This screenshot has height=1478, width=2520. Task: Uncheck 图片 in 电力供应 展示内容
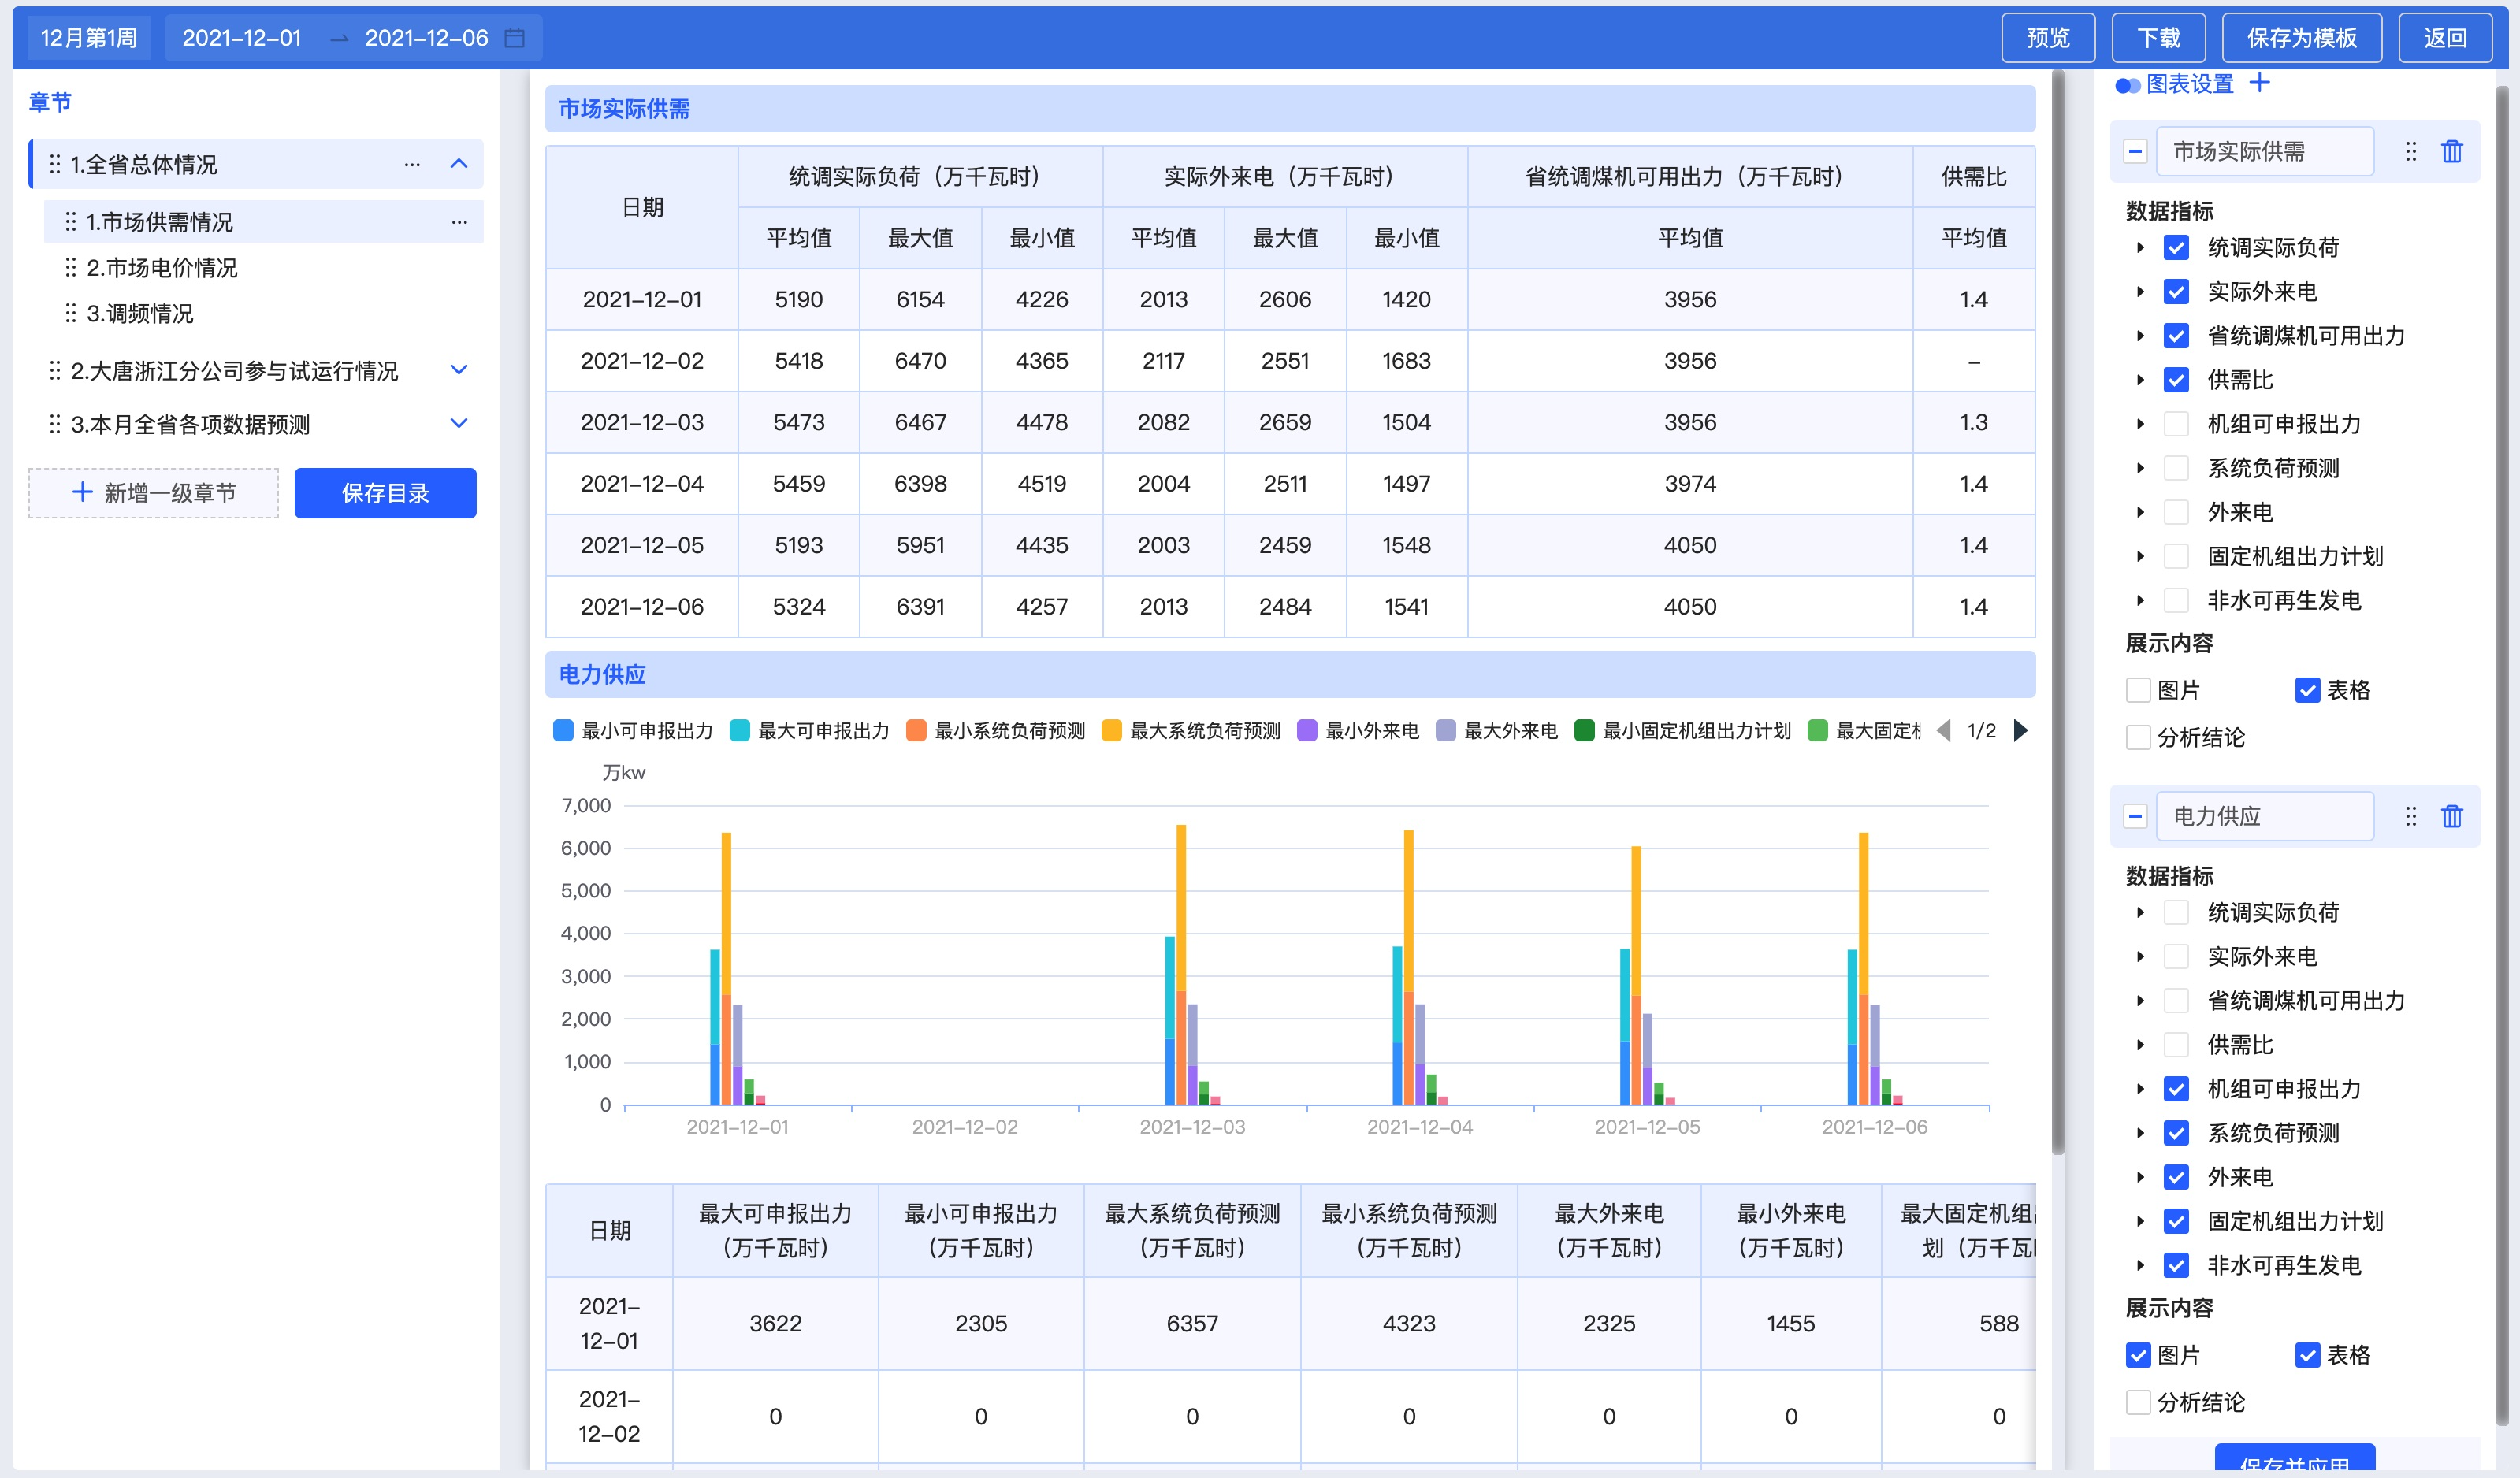click(2138, 1355)
